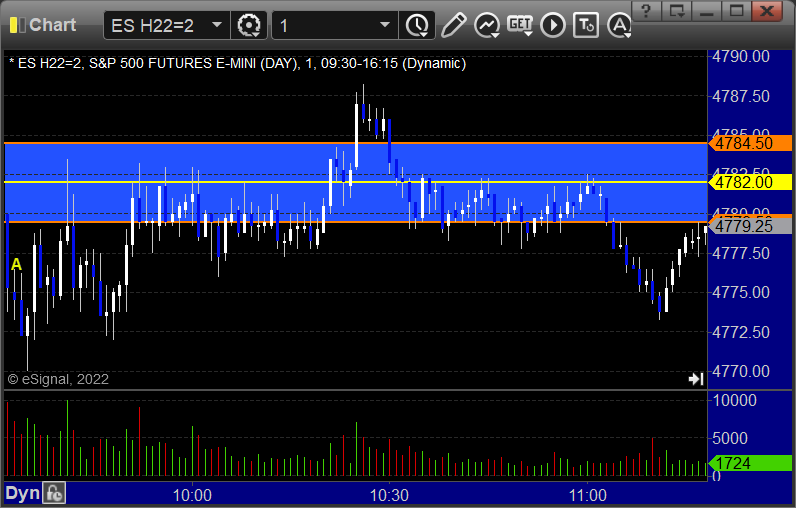Open the studies line-chart icon menu
The image size is (796, 508).
click(x=487, y=25)
